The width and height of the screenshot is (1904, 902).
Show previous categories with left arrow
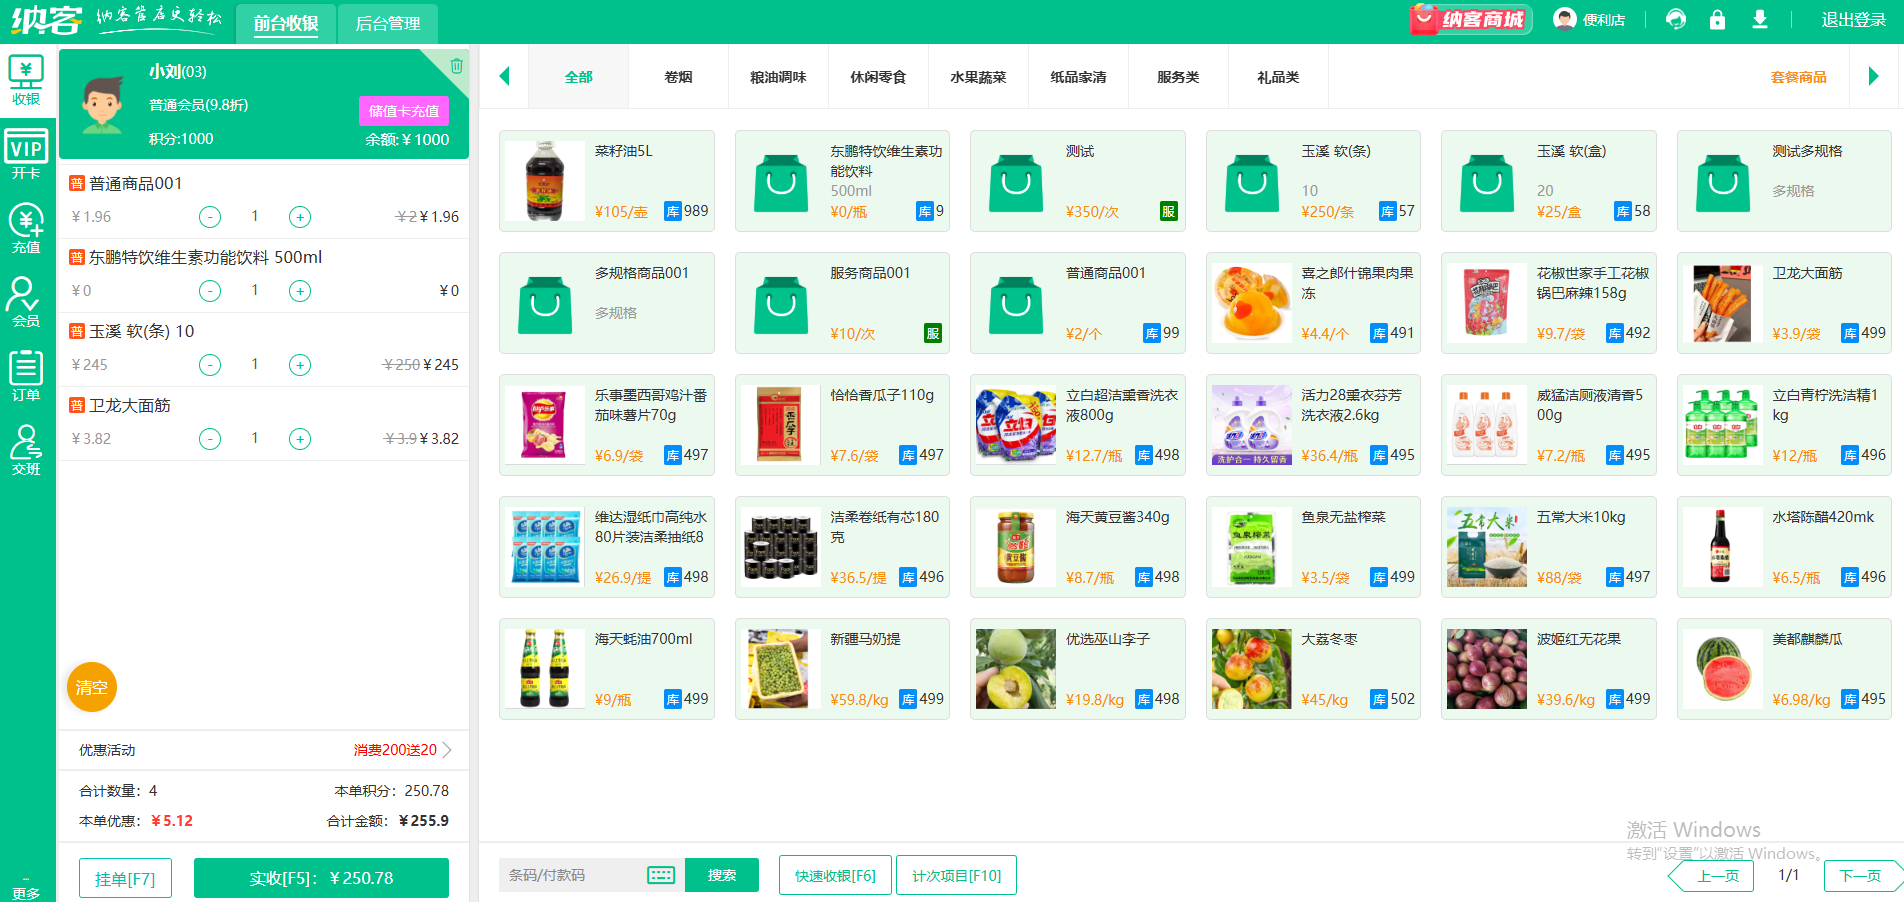[504, 76]
